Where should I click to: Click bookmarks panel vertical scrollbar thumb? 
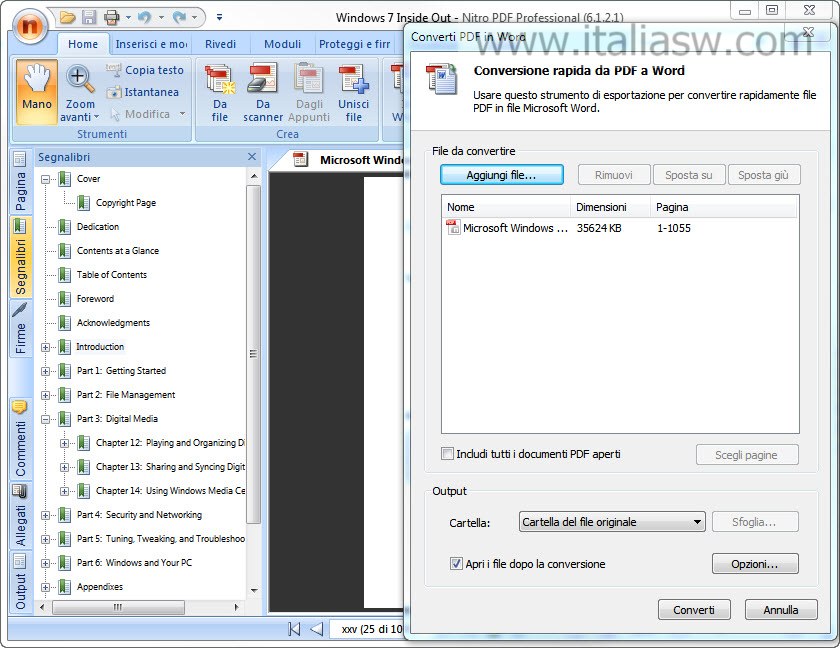[x=253, y=353]
